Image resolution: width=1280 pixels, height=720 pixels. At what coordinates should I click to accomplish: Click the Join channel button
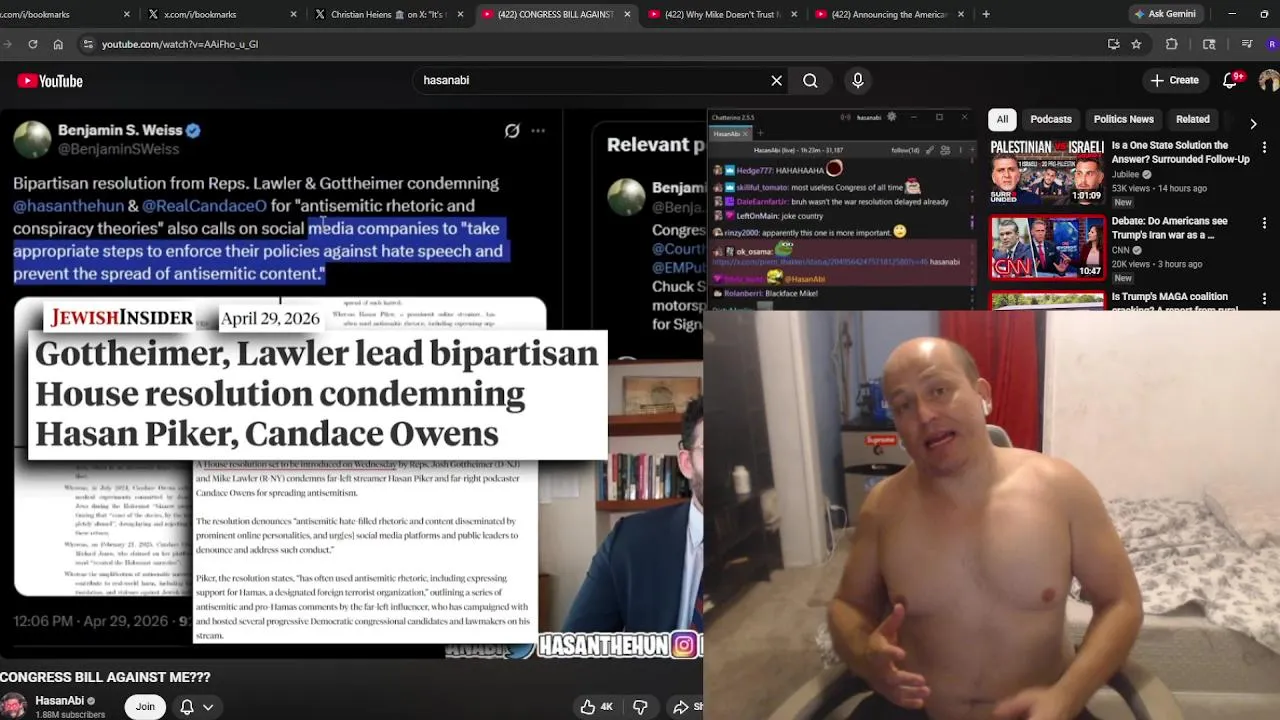[145, 706]
